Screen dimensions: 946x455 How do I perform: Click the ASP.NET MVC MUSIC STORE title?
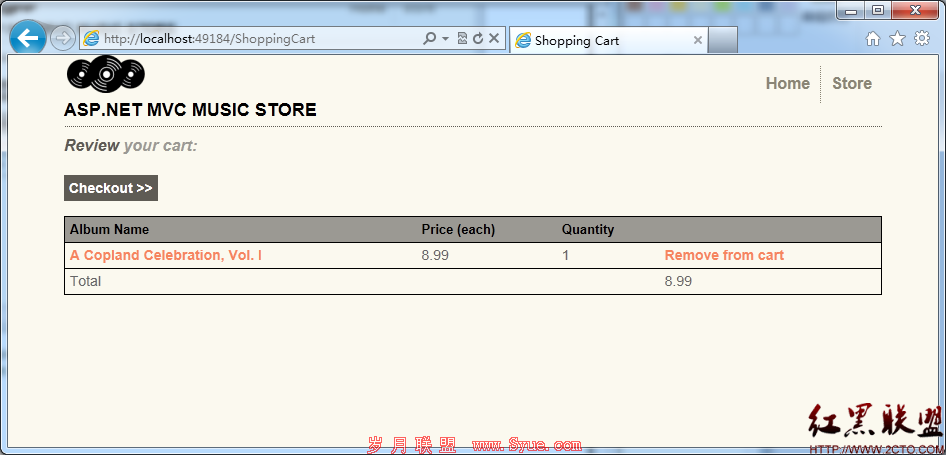pos(190,110)
